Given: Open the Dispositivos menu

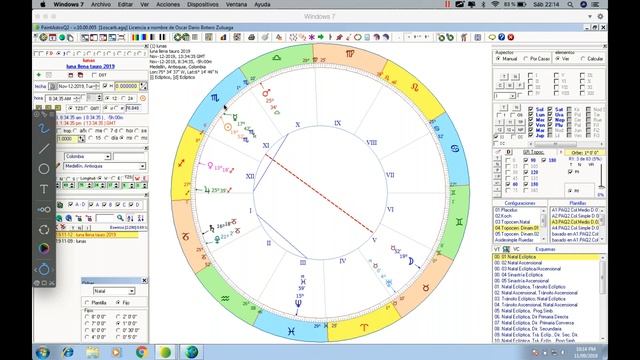Looking at the screenshot, I should click(x=203, y=4).
